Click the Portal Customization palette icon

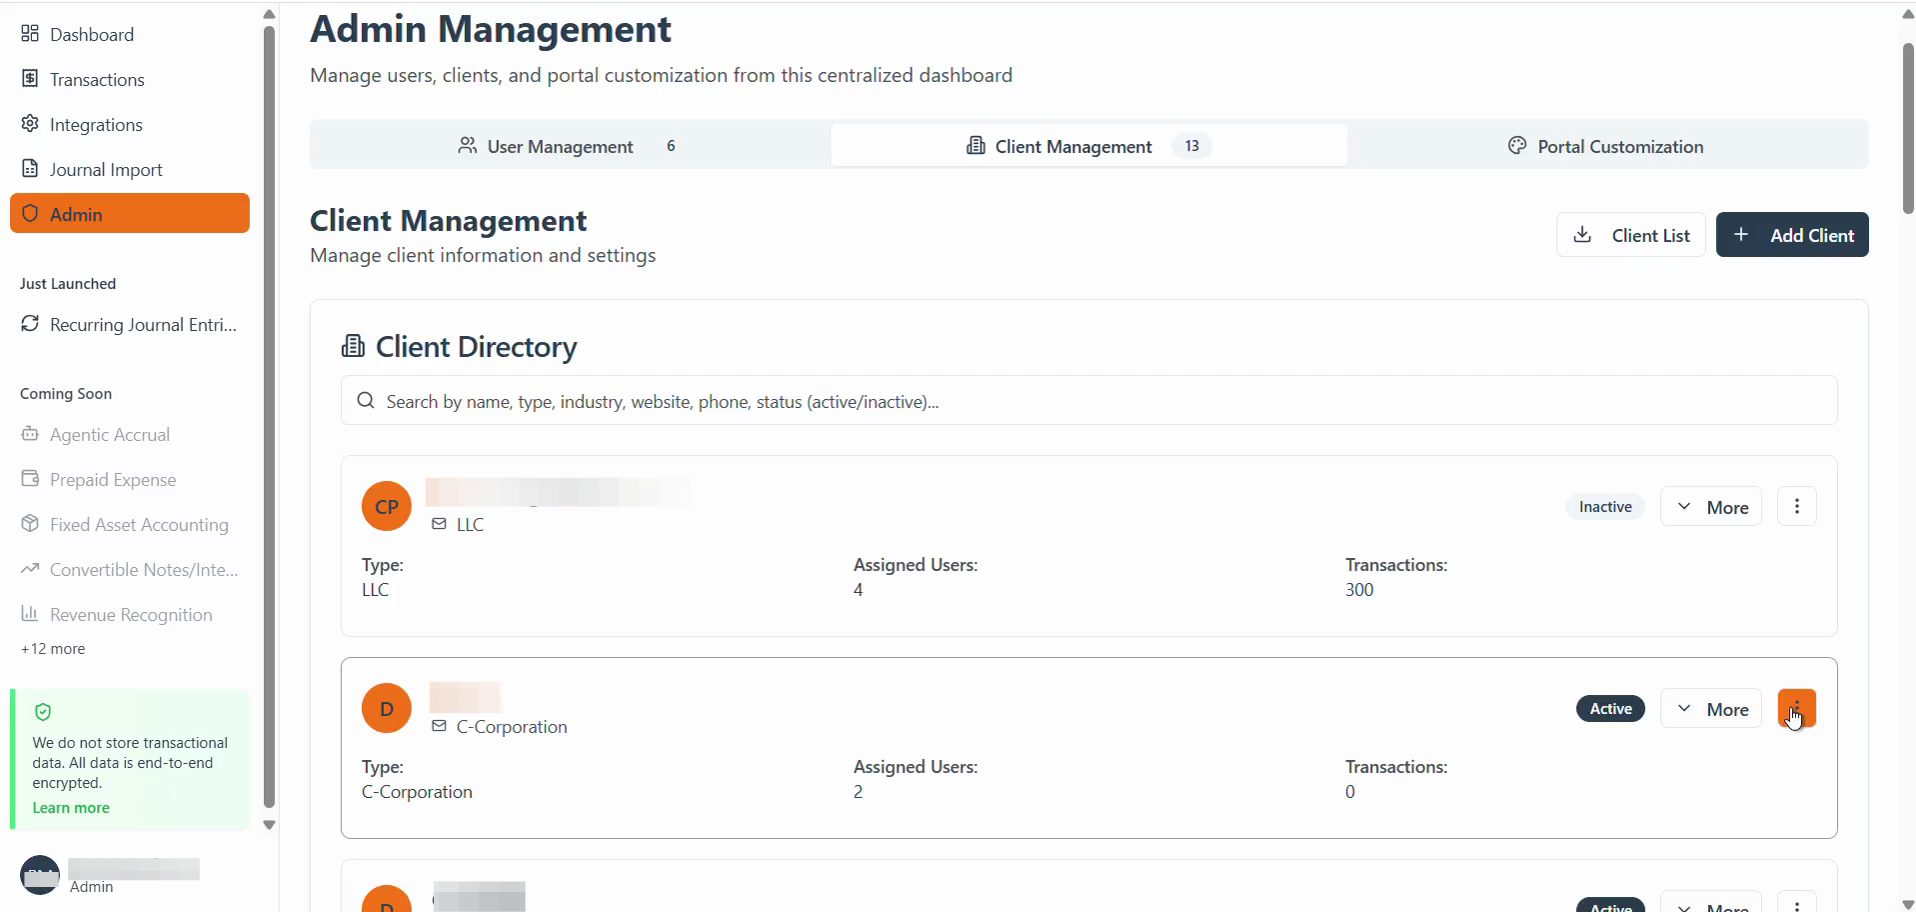1517,146
